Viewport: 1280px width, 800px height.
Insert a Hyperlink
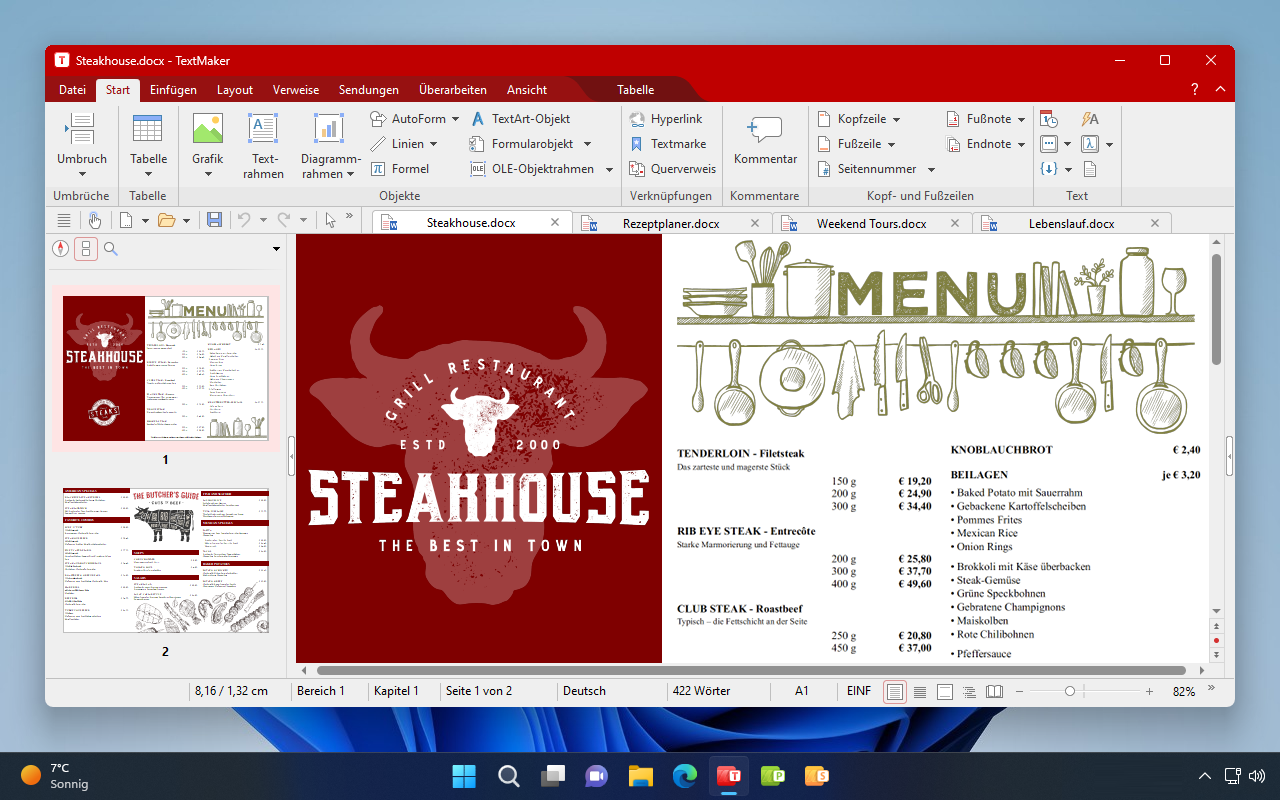(666, 119)
